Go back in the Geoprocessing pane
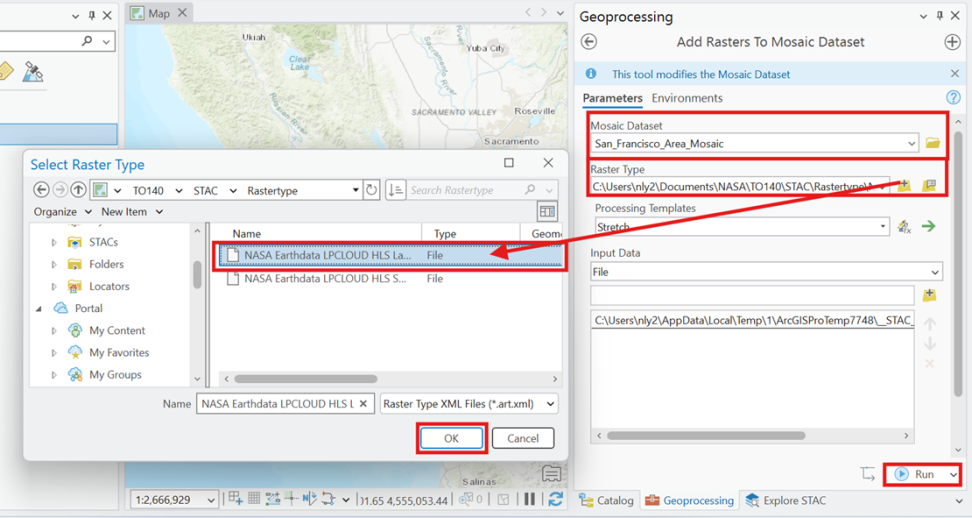The image size is (972, 518). pyautogui.click(x=589, y=42)
